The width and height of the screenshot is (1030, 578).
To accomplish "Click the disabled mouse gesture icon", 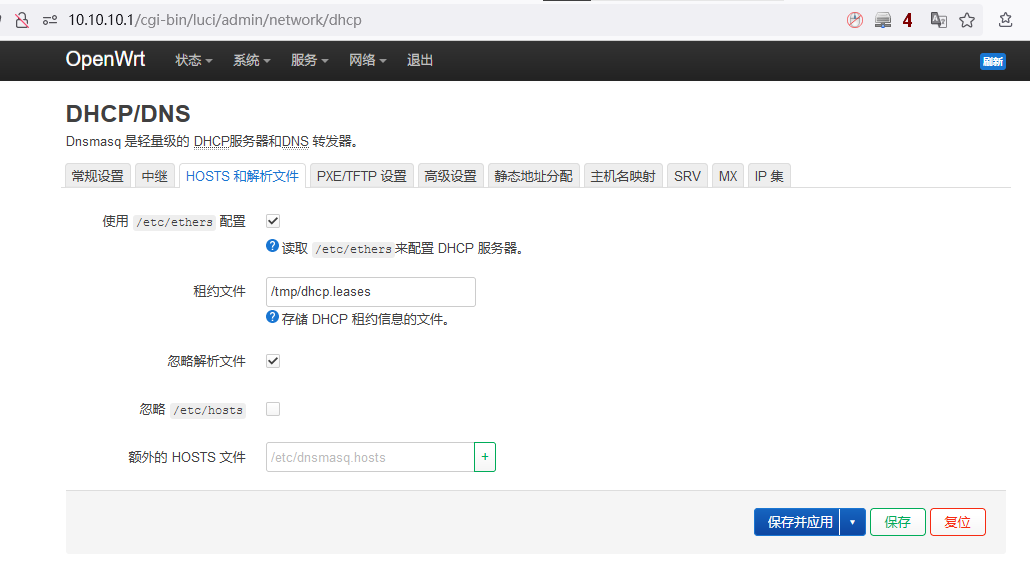I will (854, 19).
